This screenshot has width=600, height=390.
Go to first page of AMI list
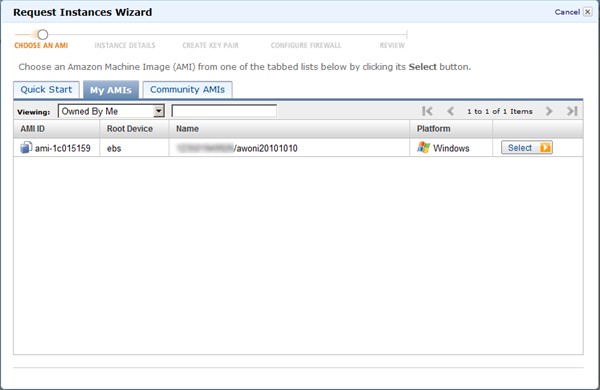427,111
